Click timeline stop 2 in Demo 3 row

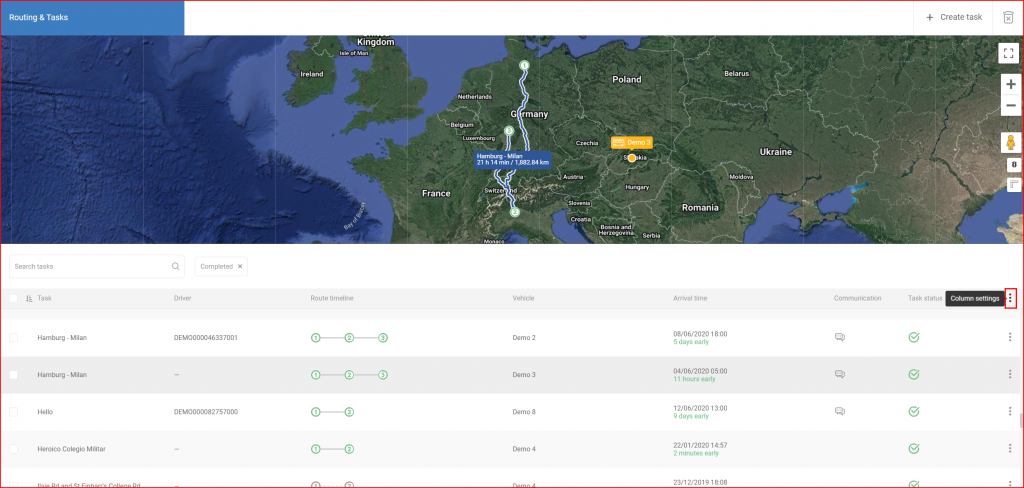coord(349,375)
